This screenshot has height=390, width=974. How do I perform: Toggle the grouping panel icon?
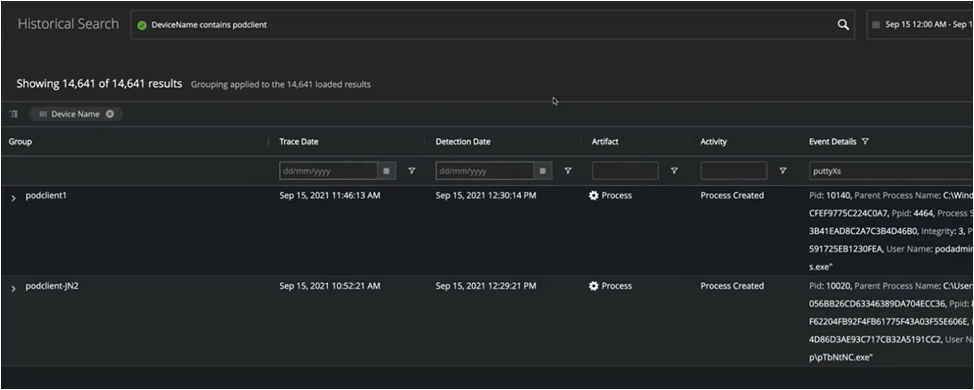[14, 114]
